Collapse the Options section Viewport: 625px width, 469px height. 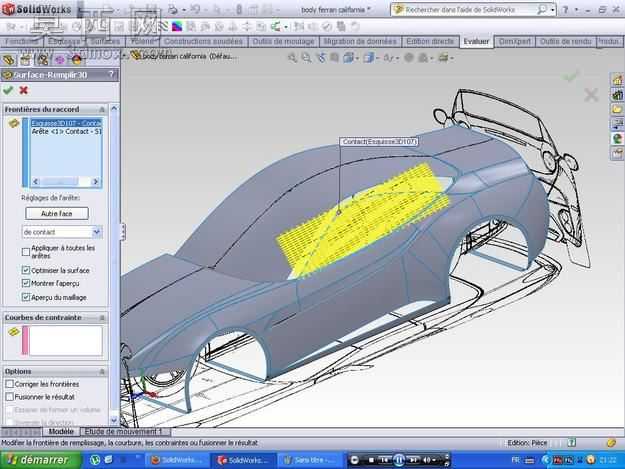tap(102, 371)
